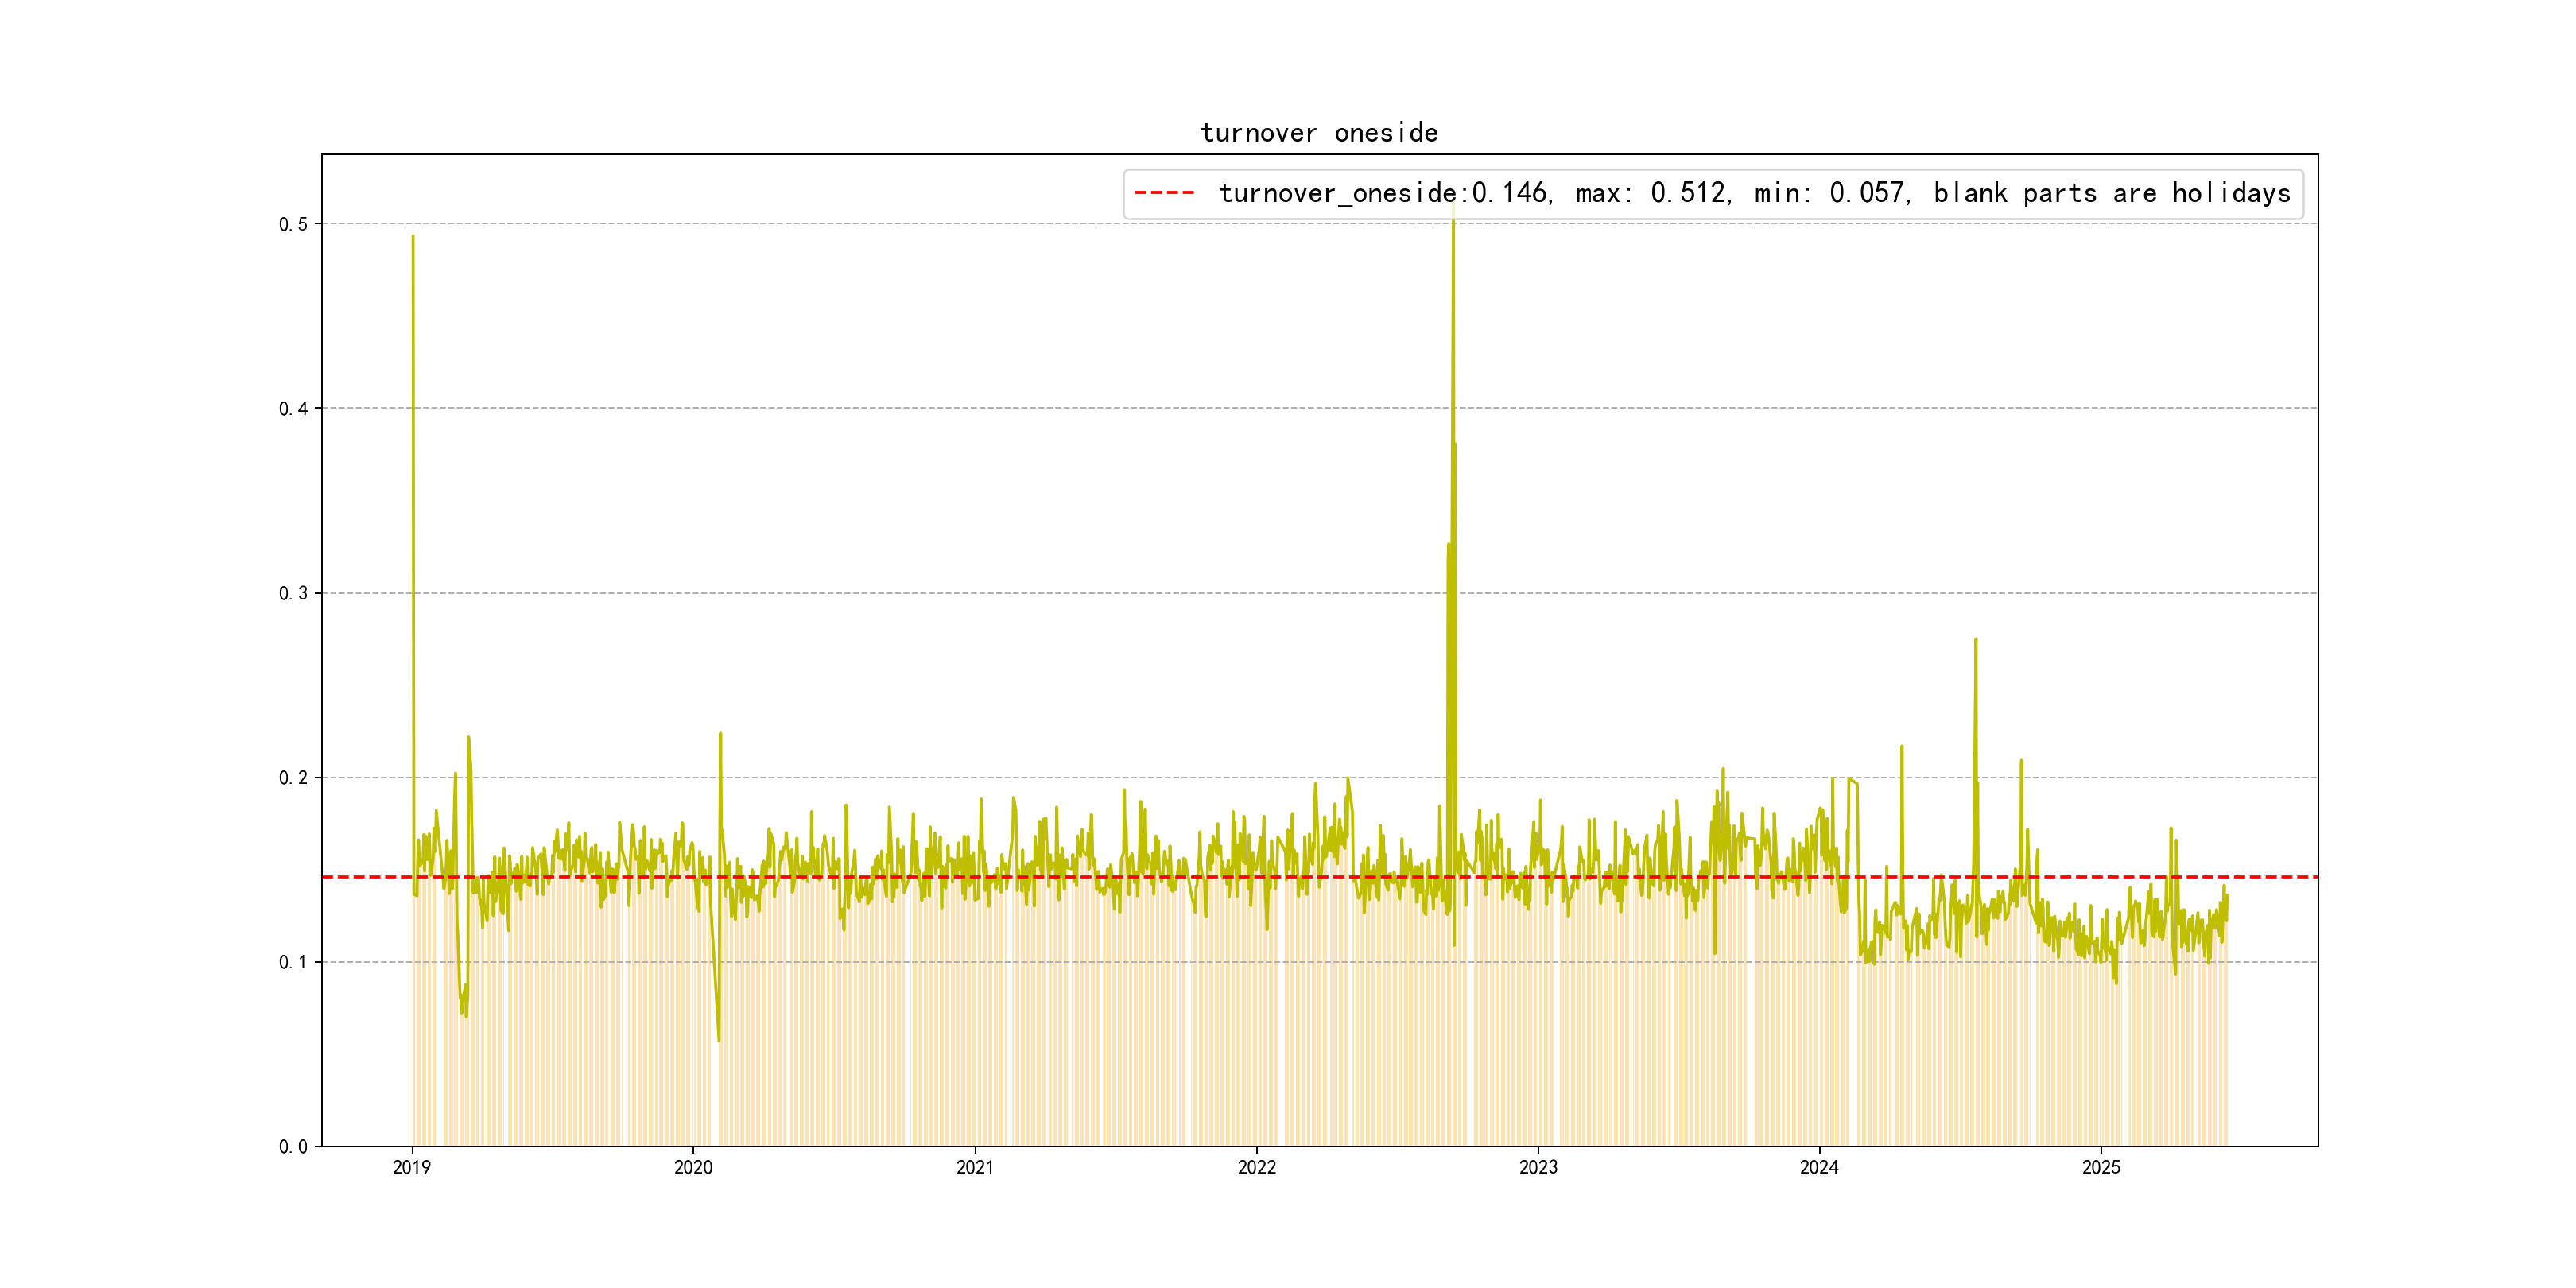Click the 0.5 y-axis tick label
The image size is (2576, 1288).
293,224
